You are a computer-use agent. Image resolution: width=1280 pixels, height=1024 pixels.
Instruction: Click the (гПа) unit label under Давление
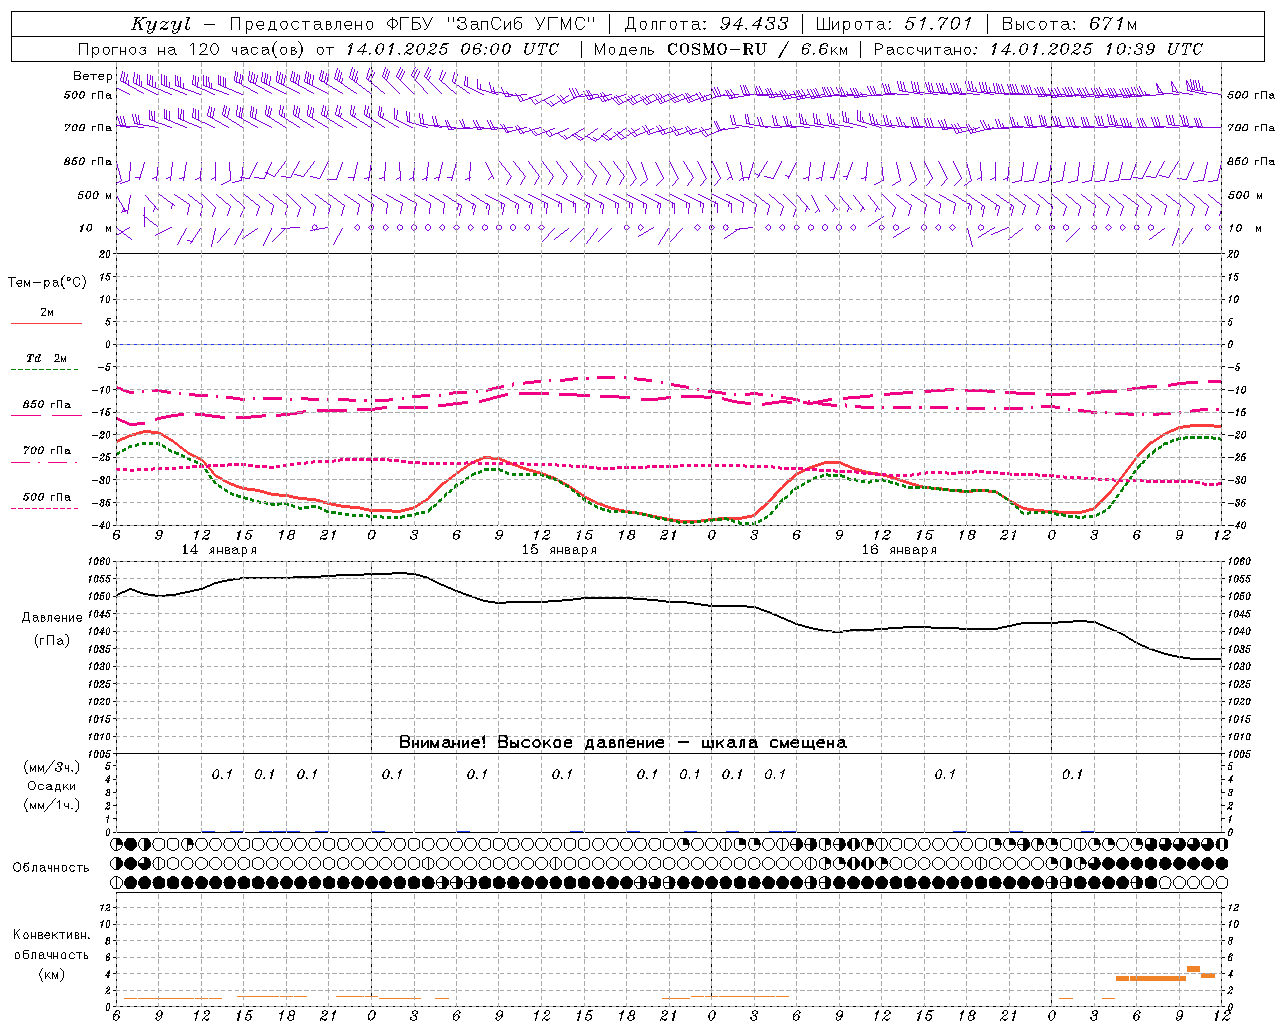(52, 640)
